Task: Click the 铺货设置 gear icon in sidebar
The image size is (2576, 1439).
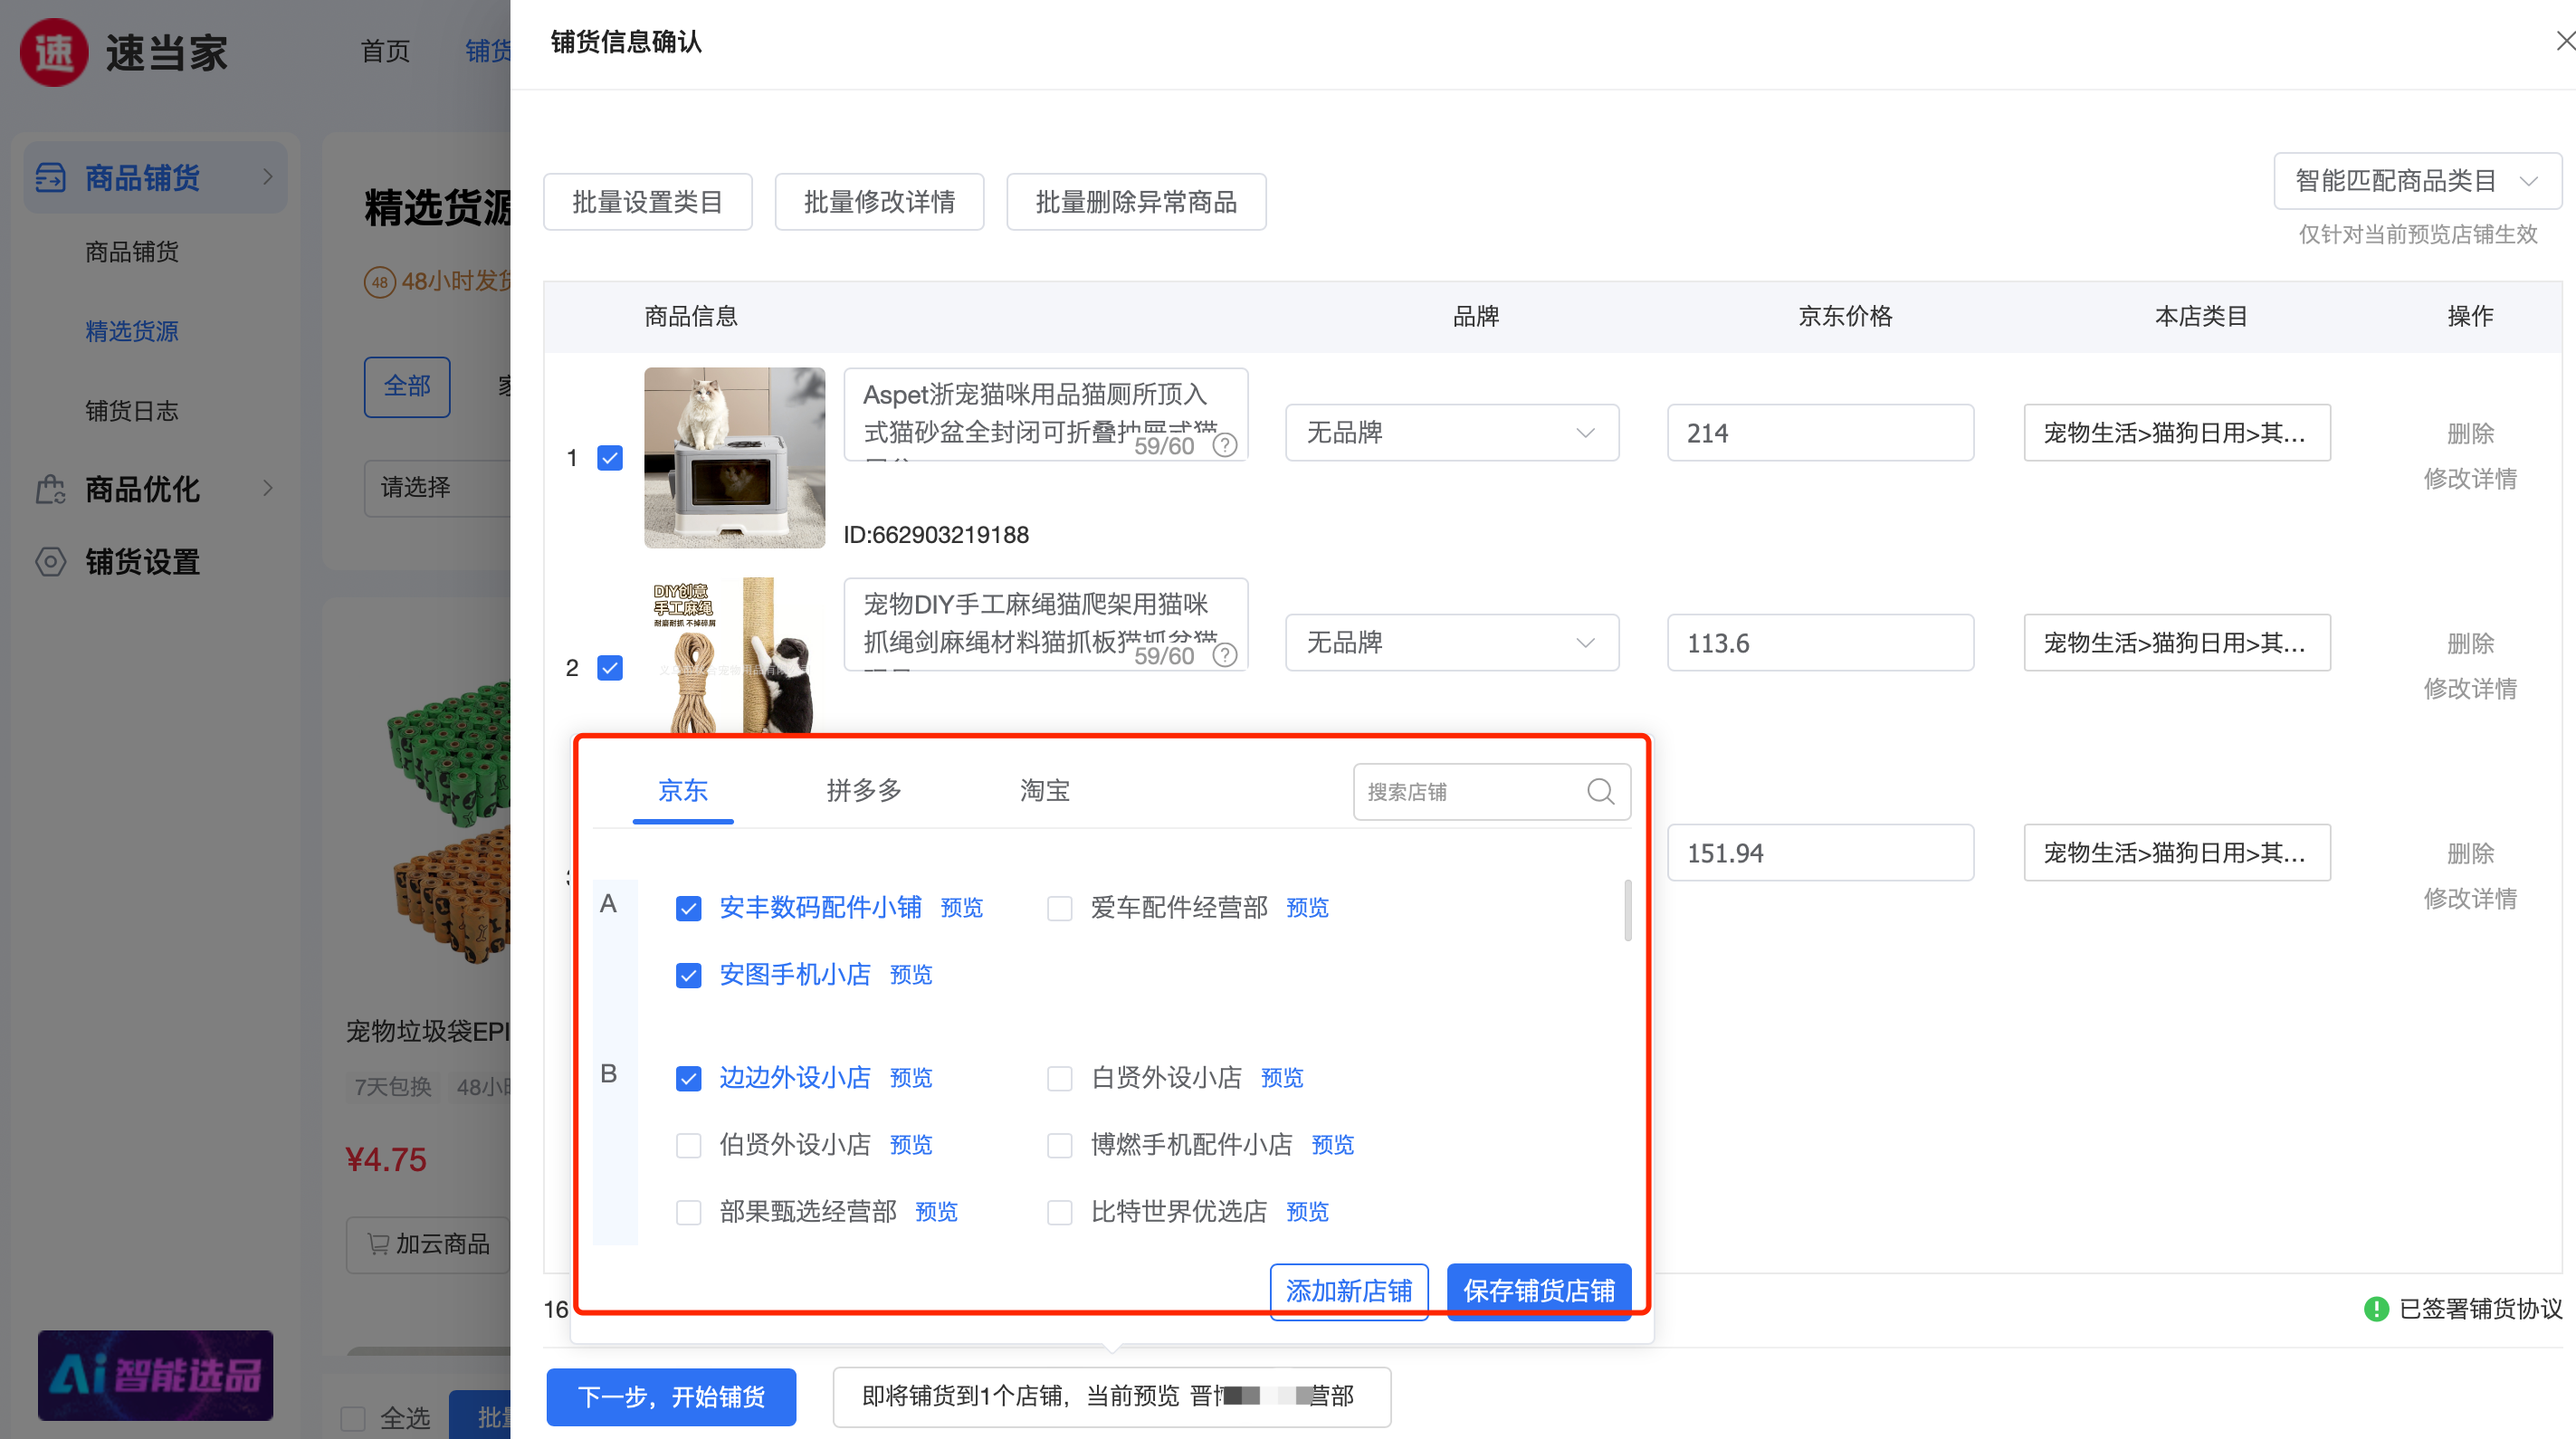Action: pos(50,562)
